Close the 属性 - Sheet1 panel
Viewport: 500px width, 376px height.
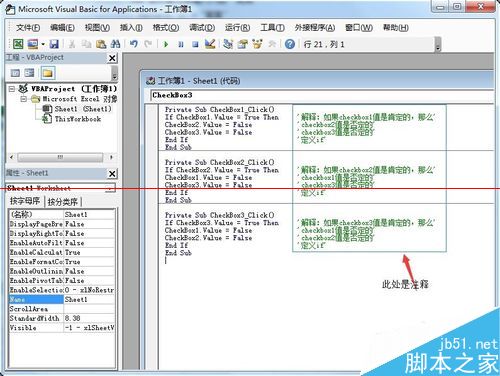[112, 173]
